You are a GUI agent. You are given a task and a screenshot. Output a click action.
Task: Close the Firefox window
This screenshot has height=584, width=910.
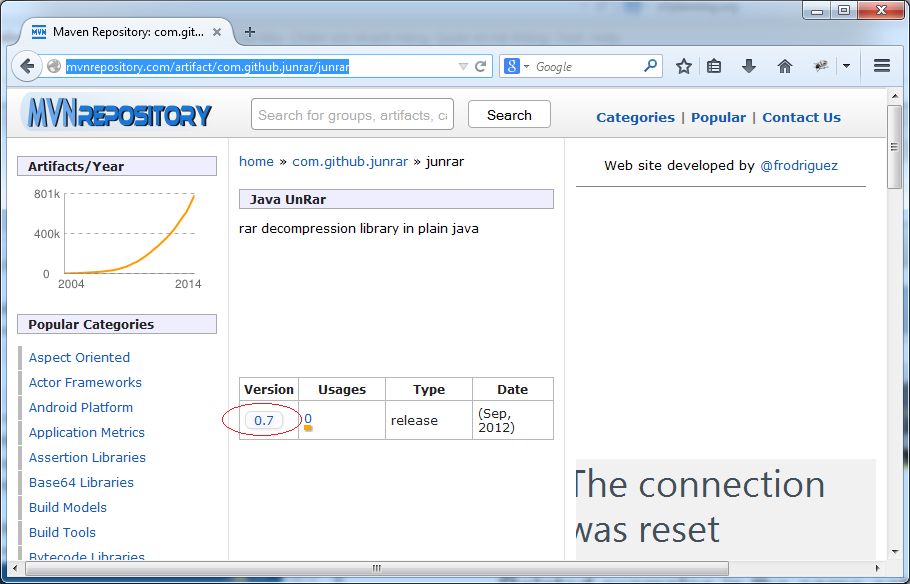point(882,11)
